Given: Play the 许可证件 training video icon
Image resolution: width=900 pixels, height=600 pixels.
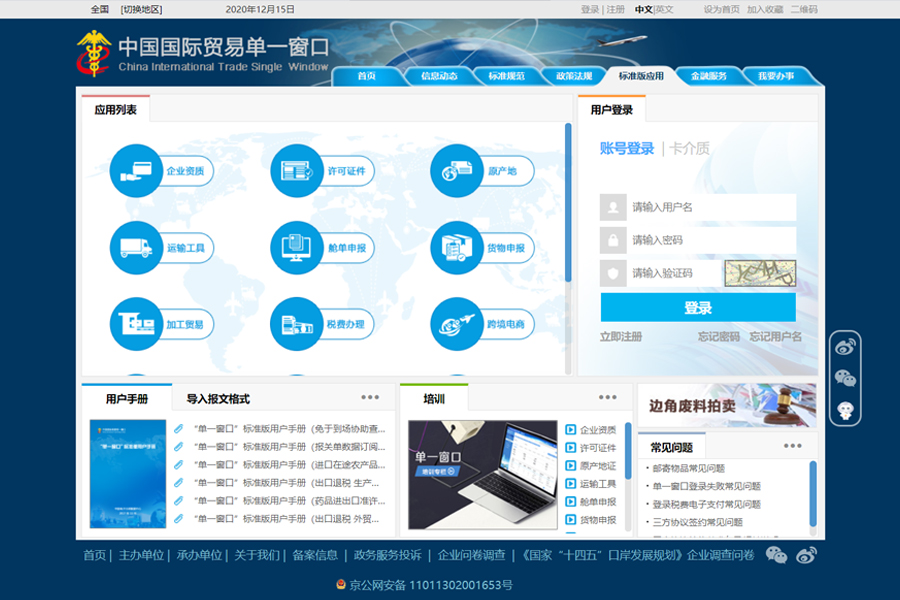Looking at the screenshot, I should tap(571, 447).
